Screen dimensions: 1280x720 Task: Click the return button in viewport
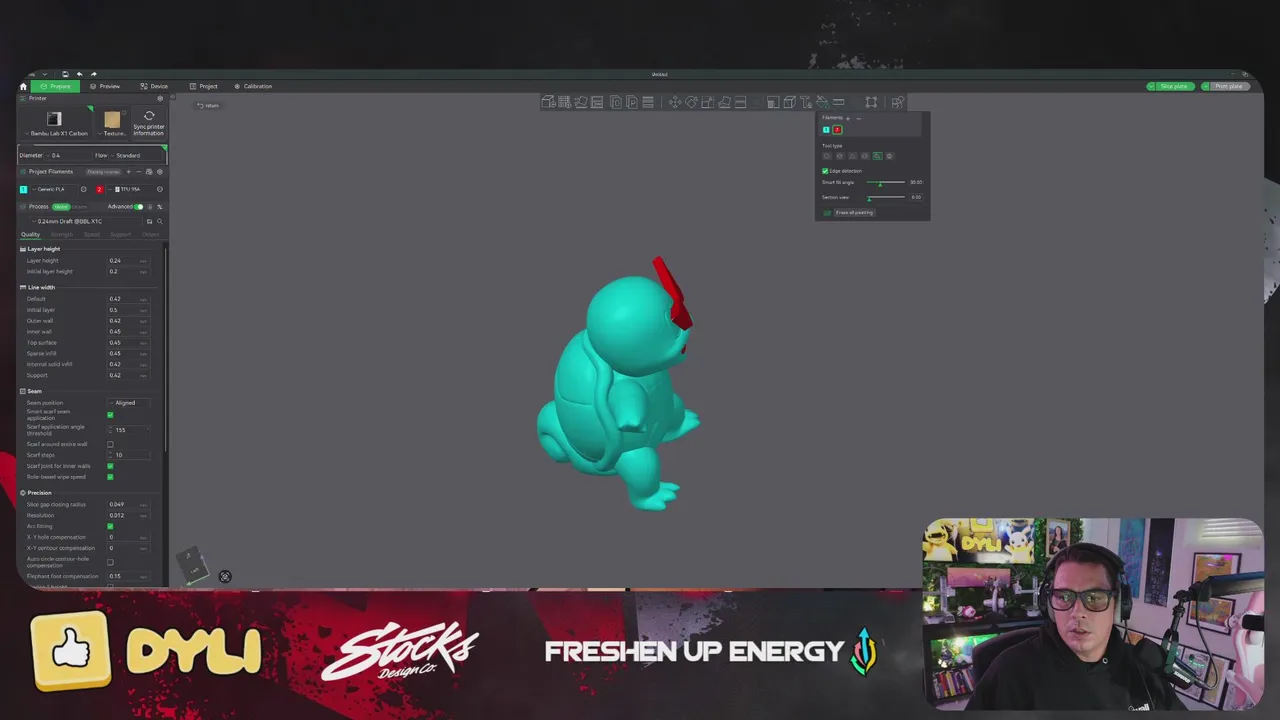point(208,105)
